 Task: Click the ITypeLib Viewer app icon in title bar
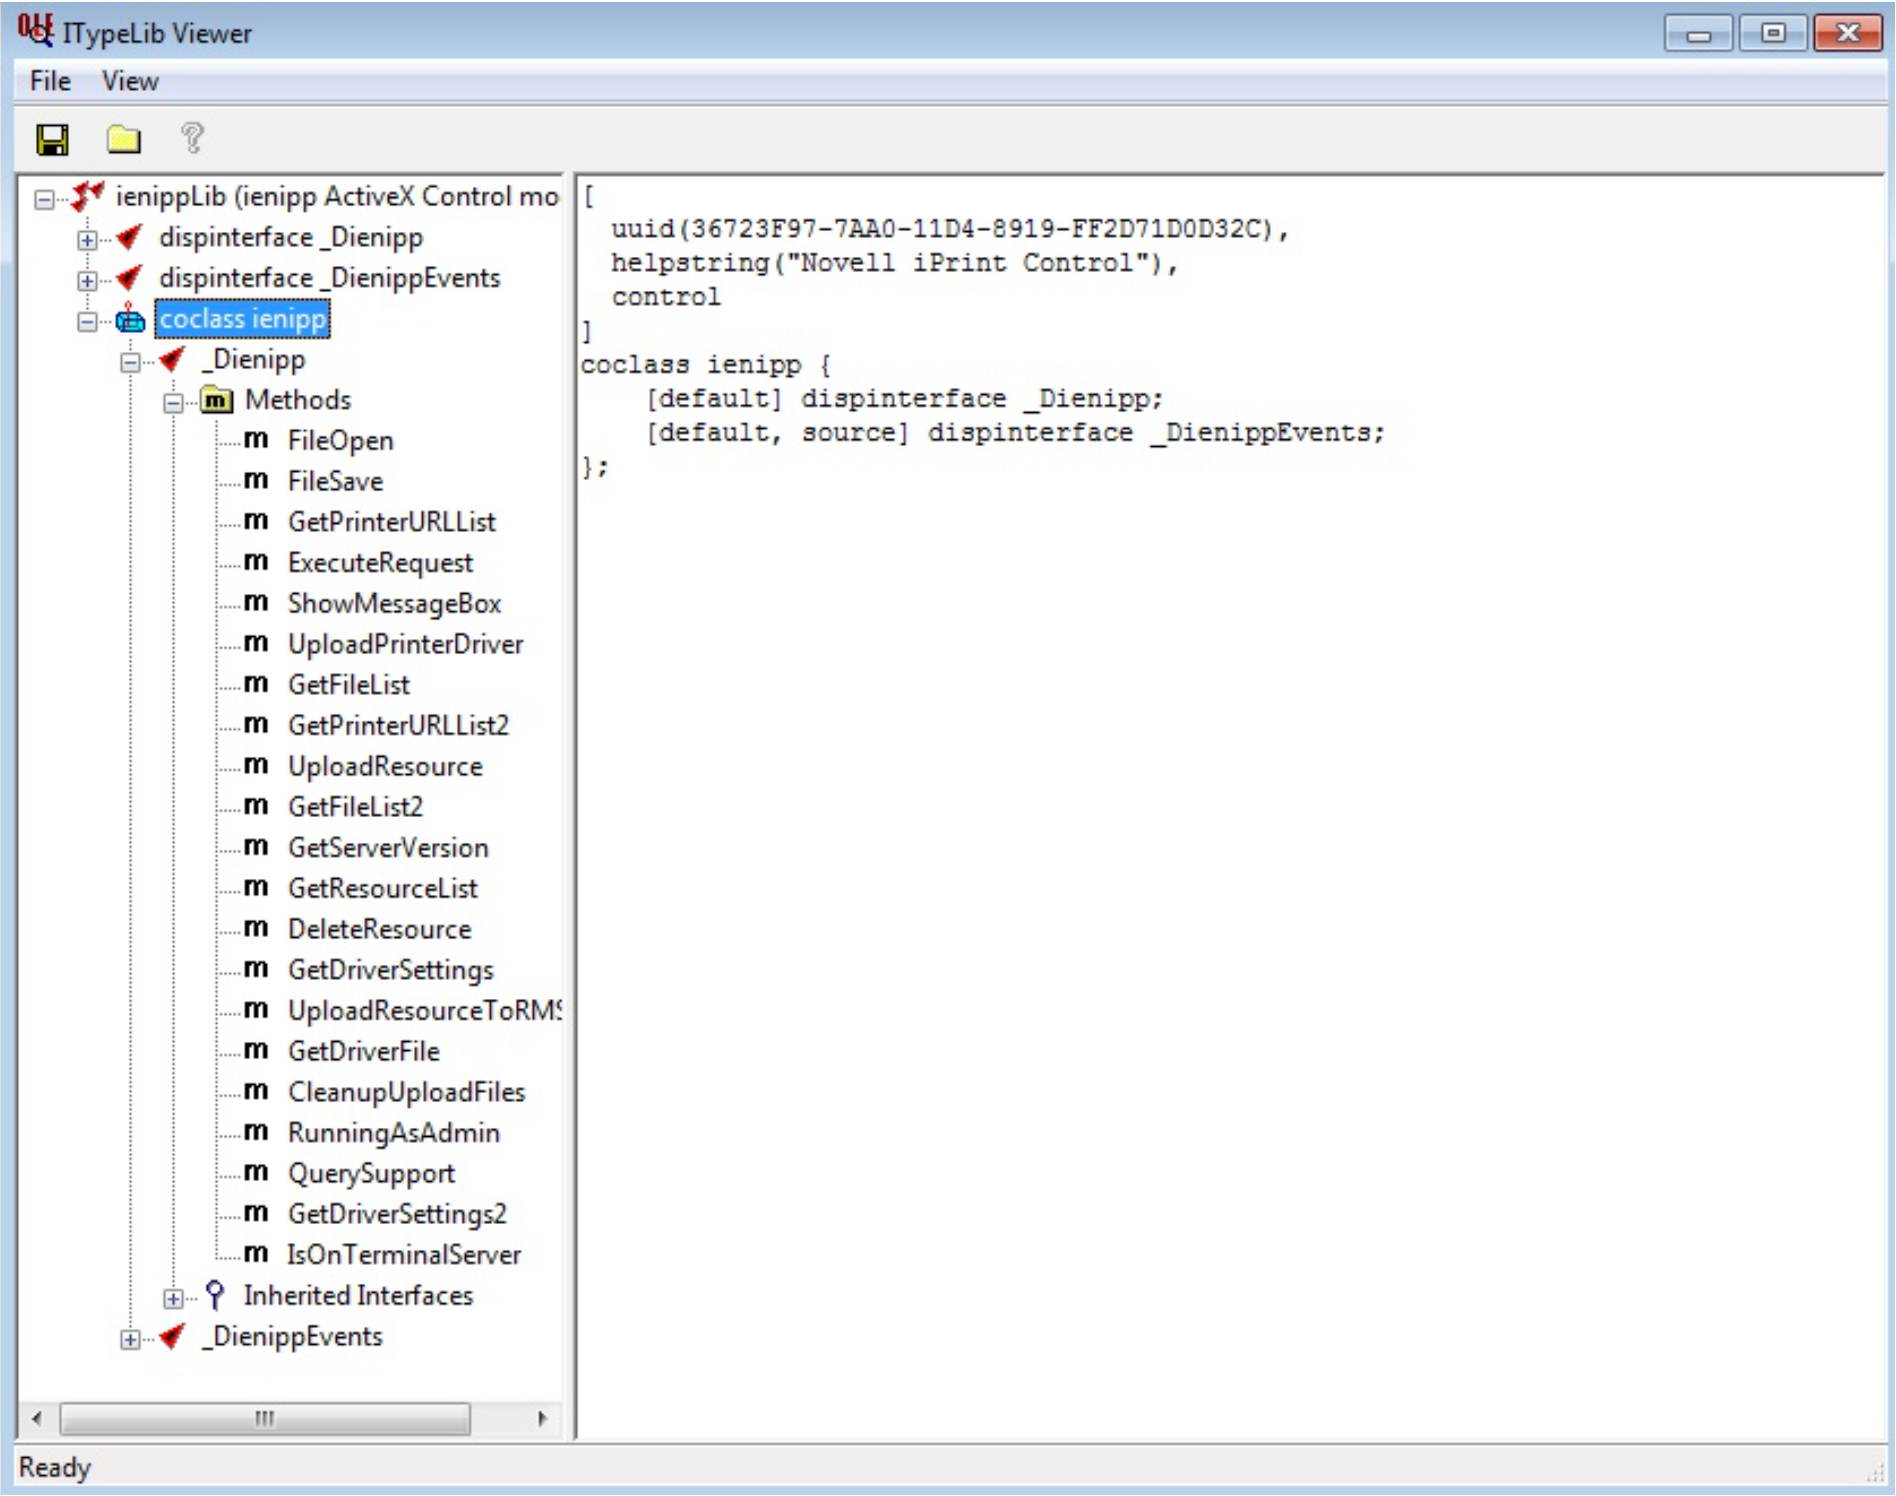[35, 31]
